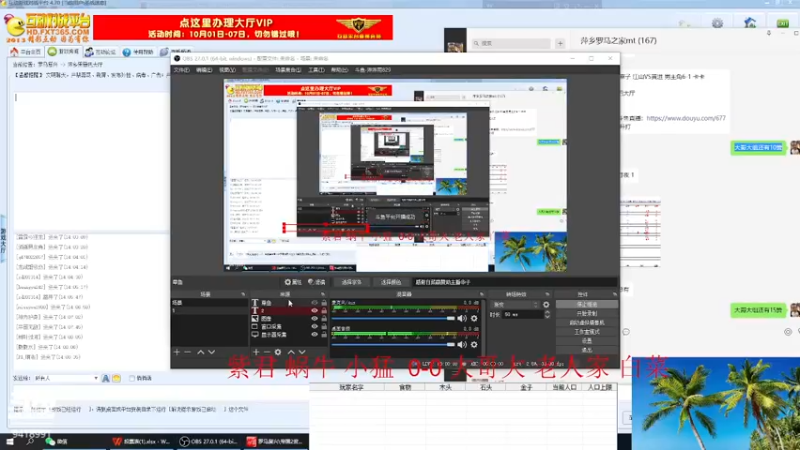Open the 视图(V) menu in OBS

point(227,70)
